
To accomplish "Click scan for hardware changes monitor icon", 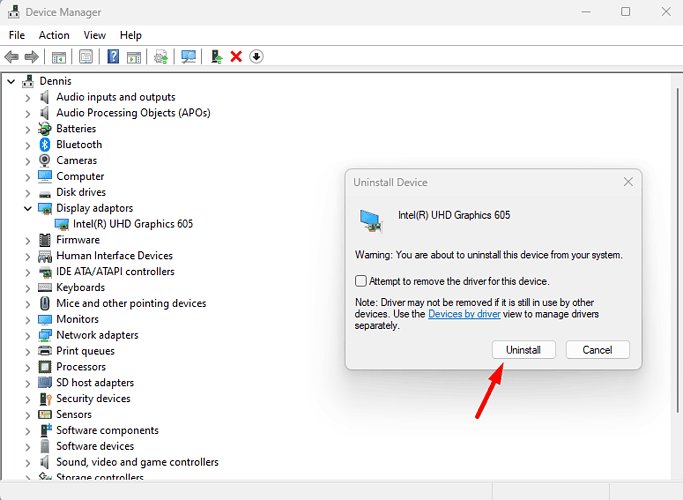I will click(188, 57).
